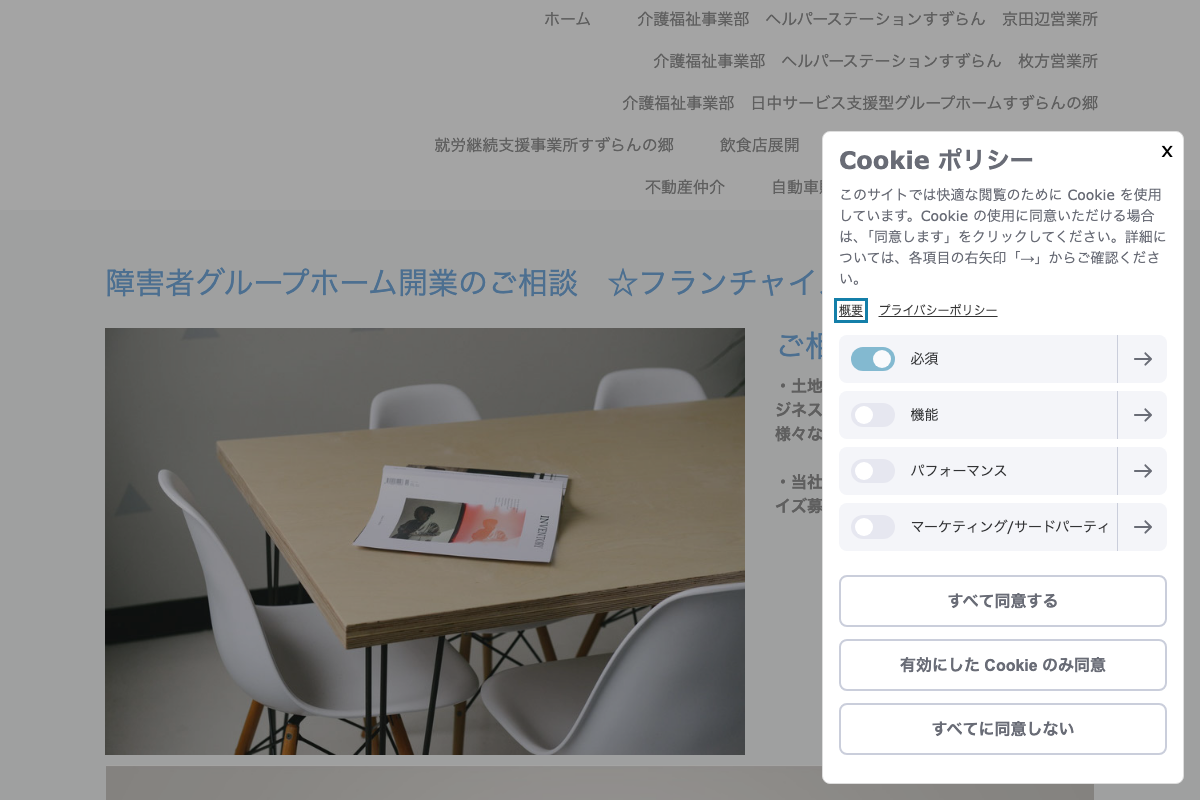This screenshot has height=800, width=1200.
Task: Open 飲食店展開 menu item
Action: [760, 145]
